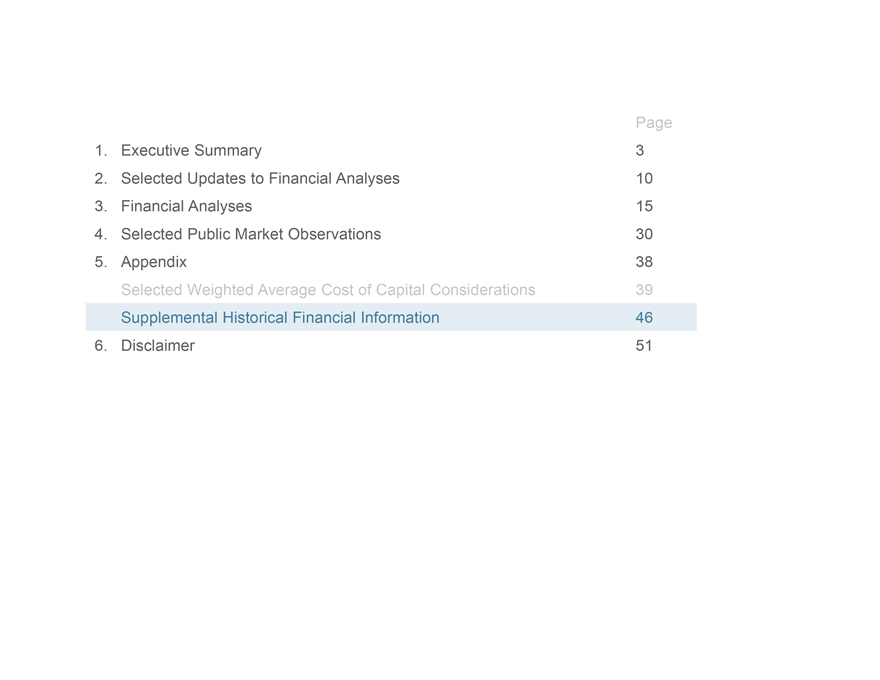Image resolution: width=880 pixels, height=680 pixels.
Task: Click the section number "6." before Disclaimer
Action: coord(101,346)
